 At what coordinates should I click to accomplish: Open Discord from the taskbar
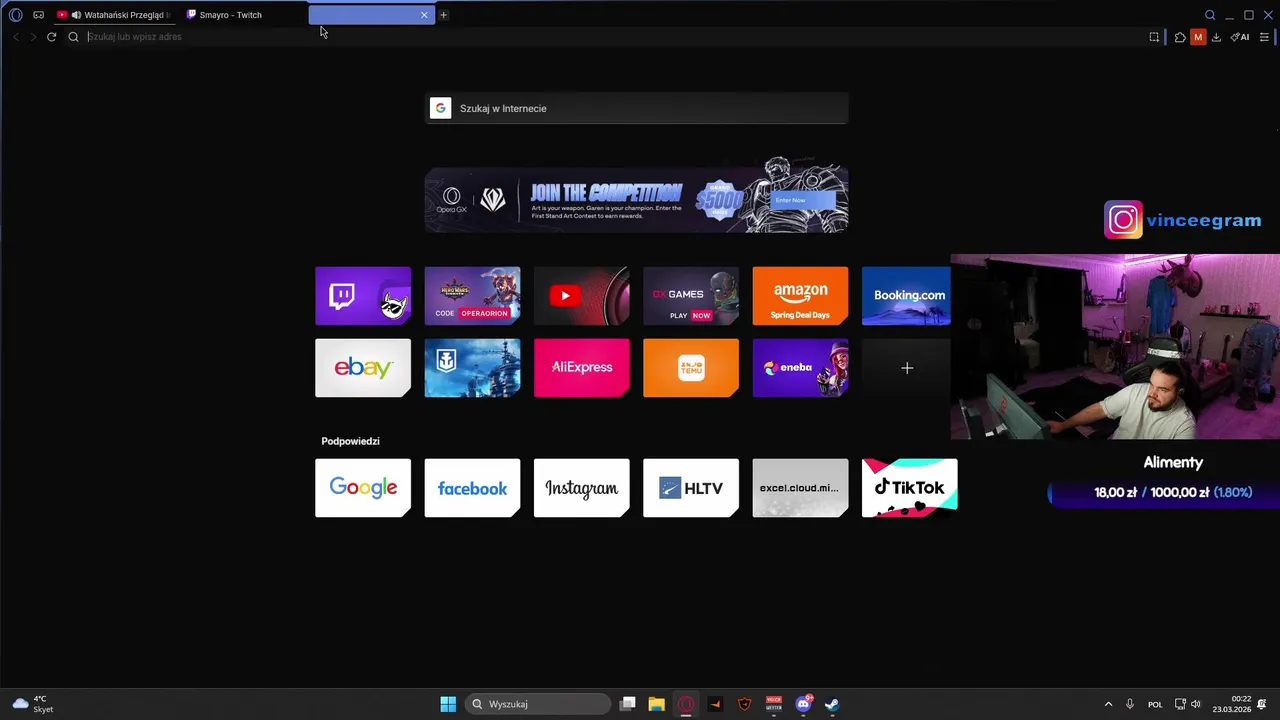click(x=803, y=704)
